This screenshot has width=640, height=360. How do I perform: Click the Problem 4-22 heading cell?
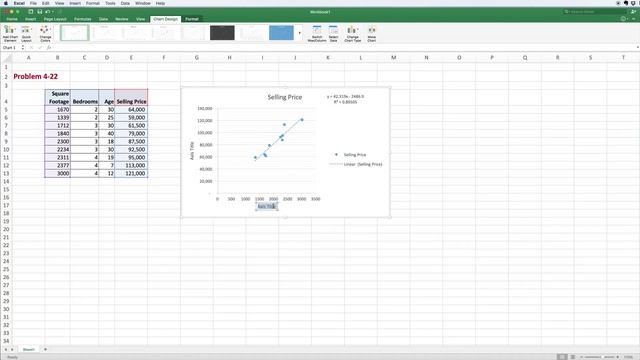coord(36,76)
